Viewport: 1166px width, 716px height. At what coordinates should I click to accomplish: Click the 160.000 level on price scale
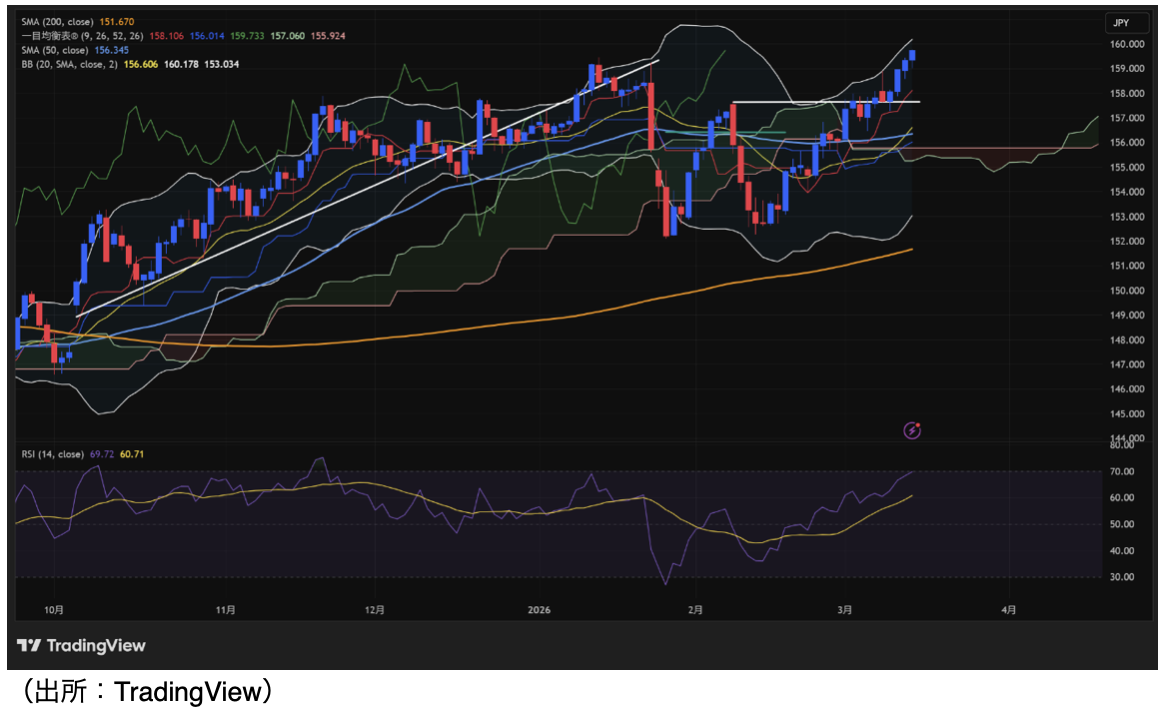click(1126, 44)
